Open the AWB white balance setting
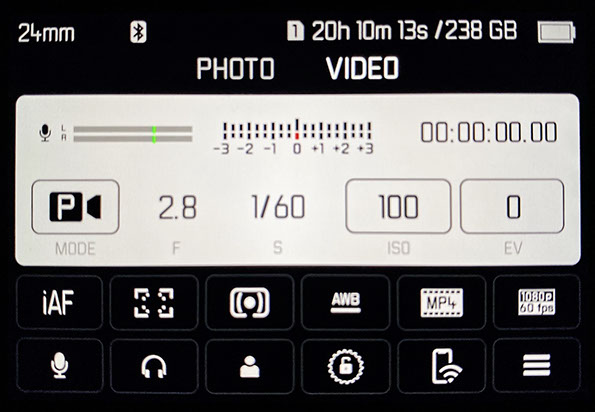 tap(345, 302)
